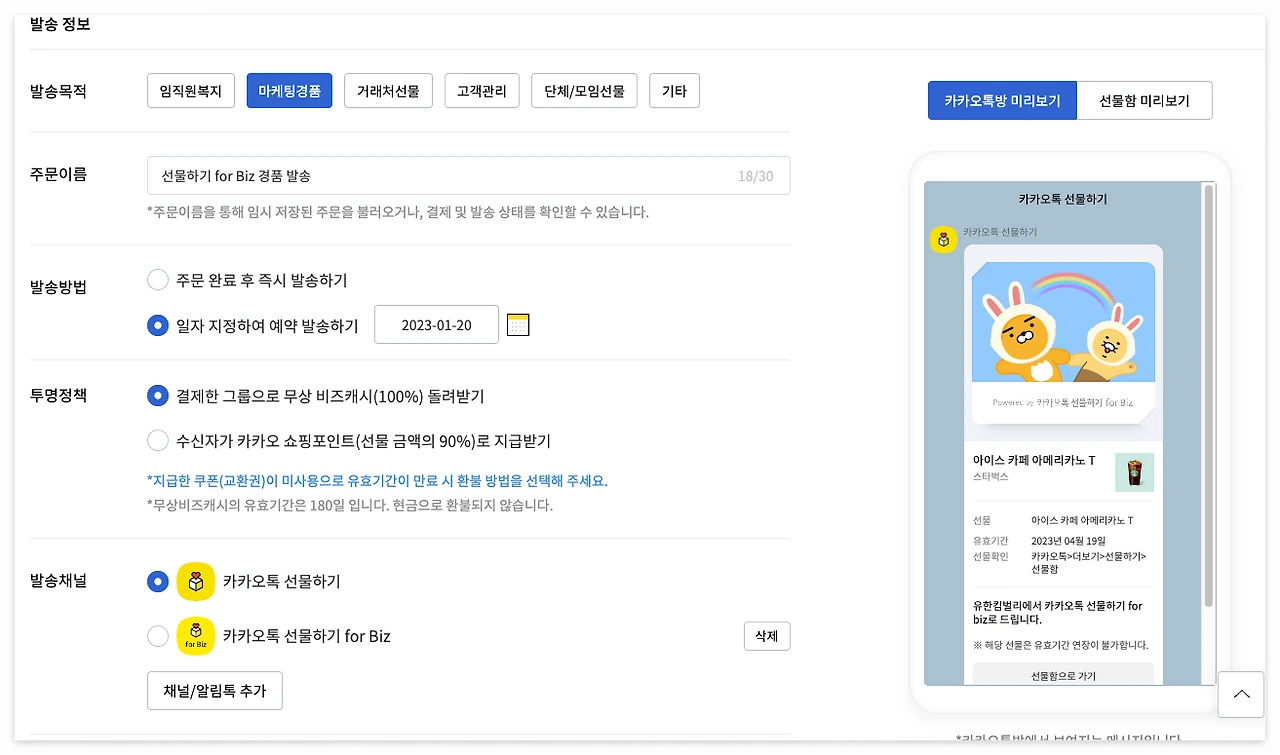1280x755 pixels.
Task: Click the '*무상비즈캐시의 유효기간은 180일' note
Action: [x=349, y=505]
